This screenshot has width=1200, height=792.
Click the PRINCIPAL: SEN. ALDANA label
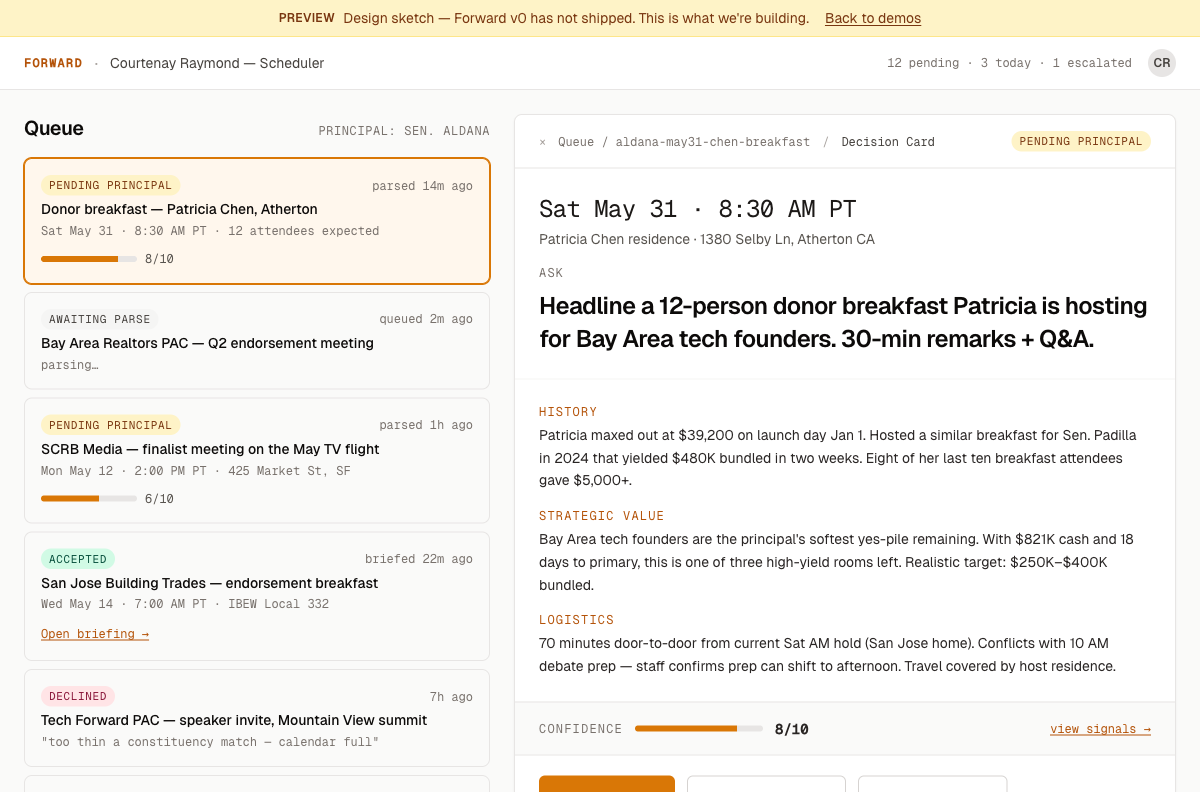pyautogui.click(x=404, y=131)
